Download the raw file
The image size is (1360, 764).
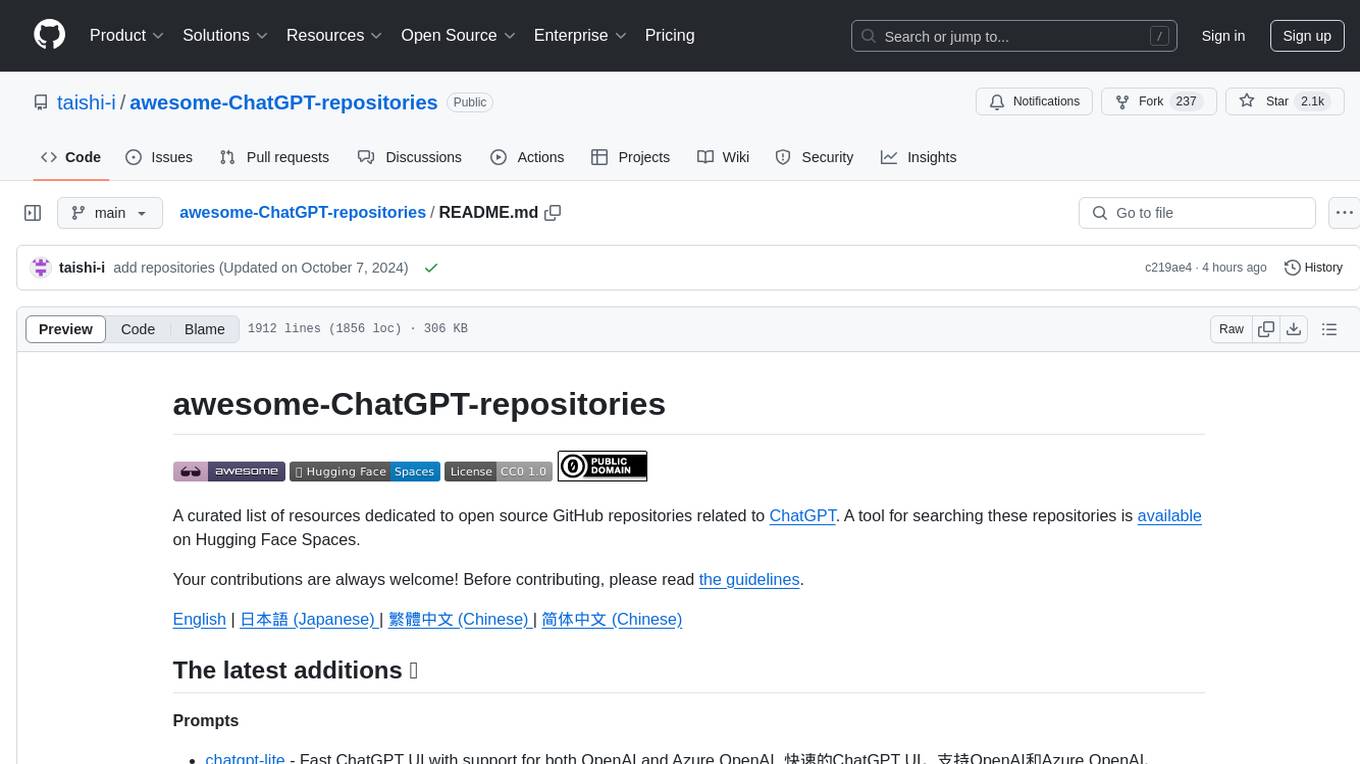[x=1294, y=329]
